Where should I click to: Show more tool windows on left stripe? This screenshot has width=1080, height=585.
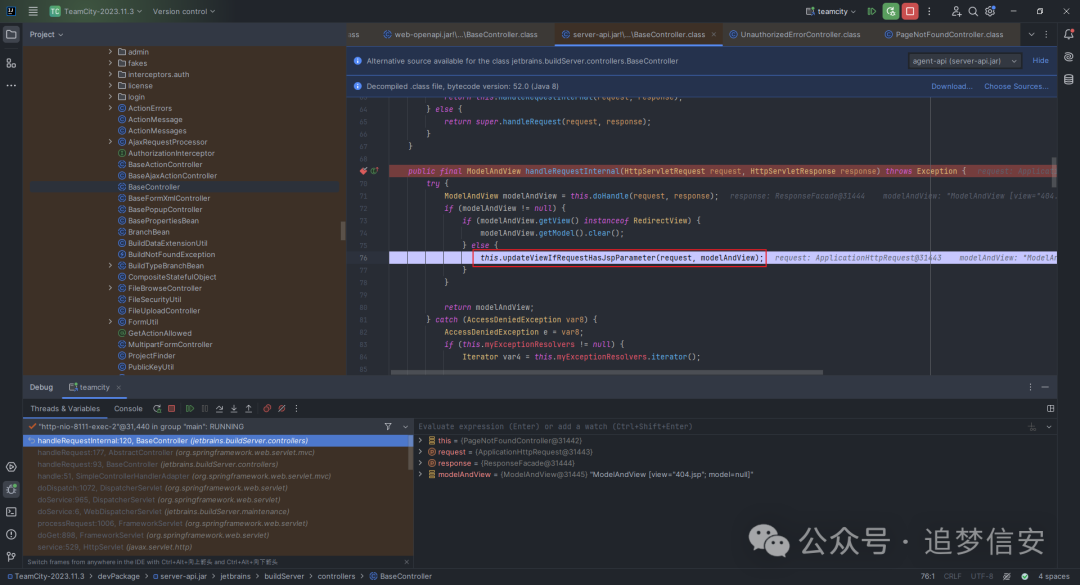pos(11,85)
